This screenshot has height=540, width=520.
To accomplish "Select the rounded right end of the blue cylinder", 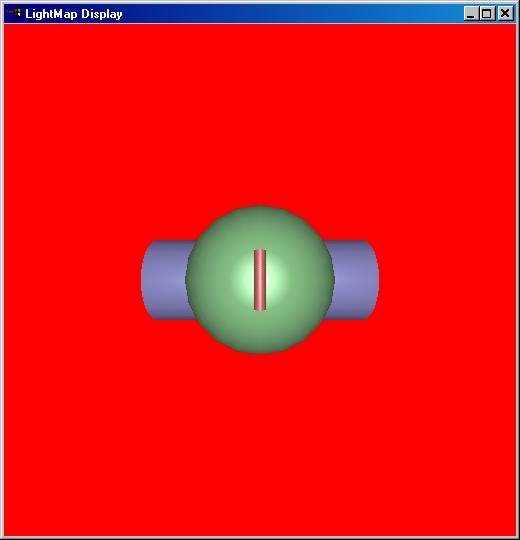I will pyautogui.click(x=374, y=280).
